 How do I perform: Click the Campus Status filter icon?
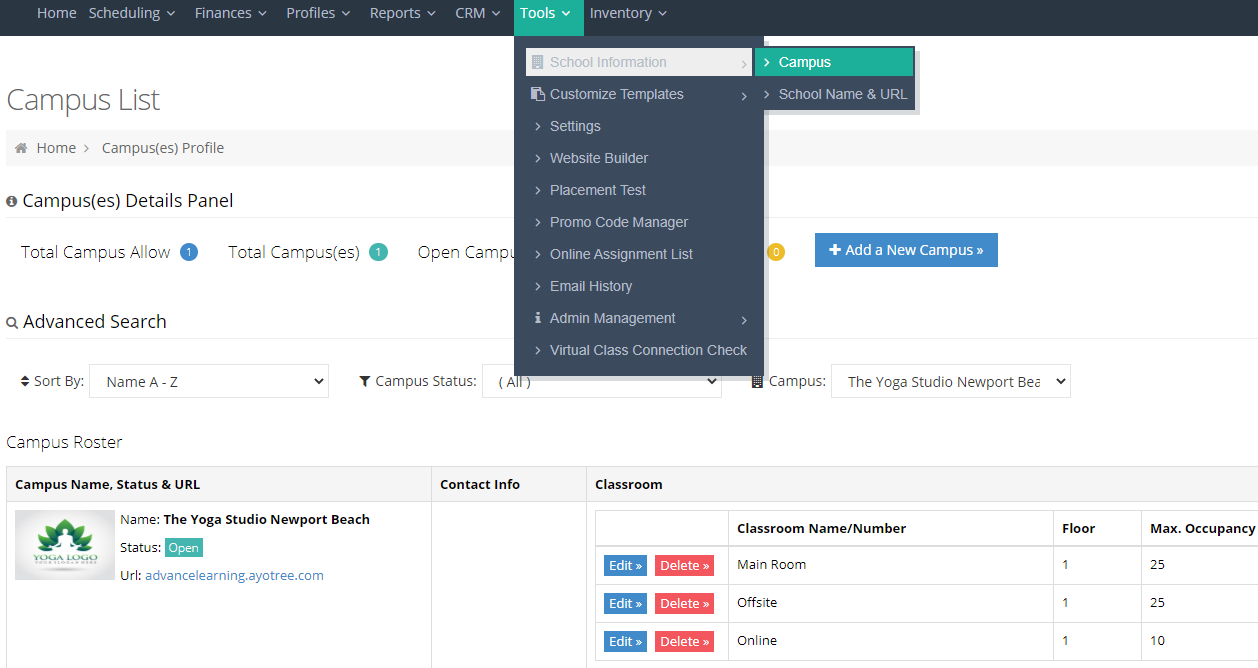point(365,381)
